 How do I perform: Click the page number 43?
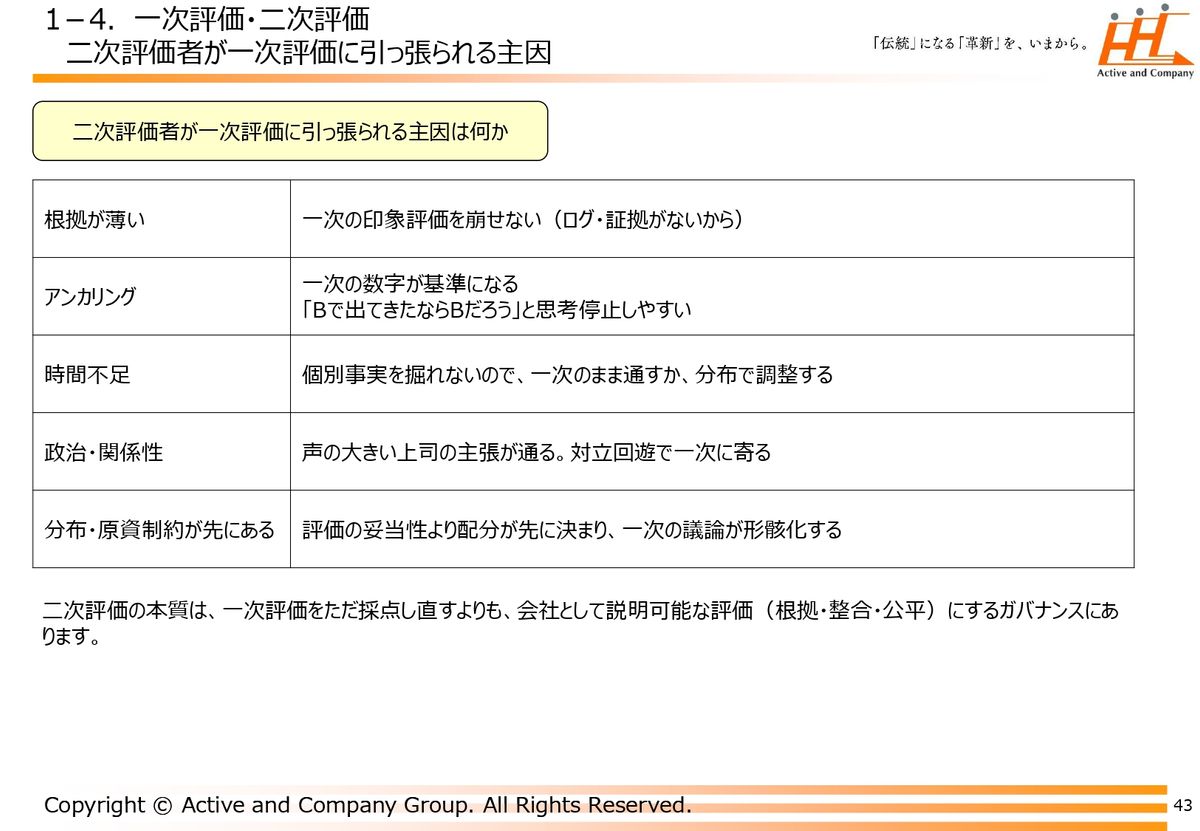(1183, 806)
